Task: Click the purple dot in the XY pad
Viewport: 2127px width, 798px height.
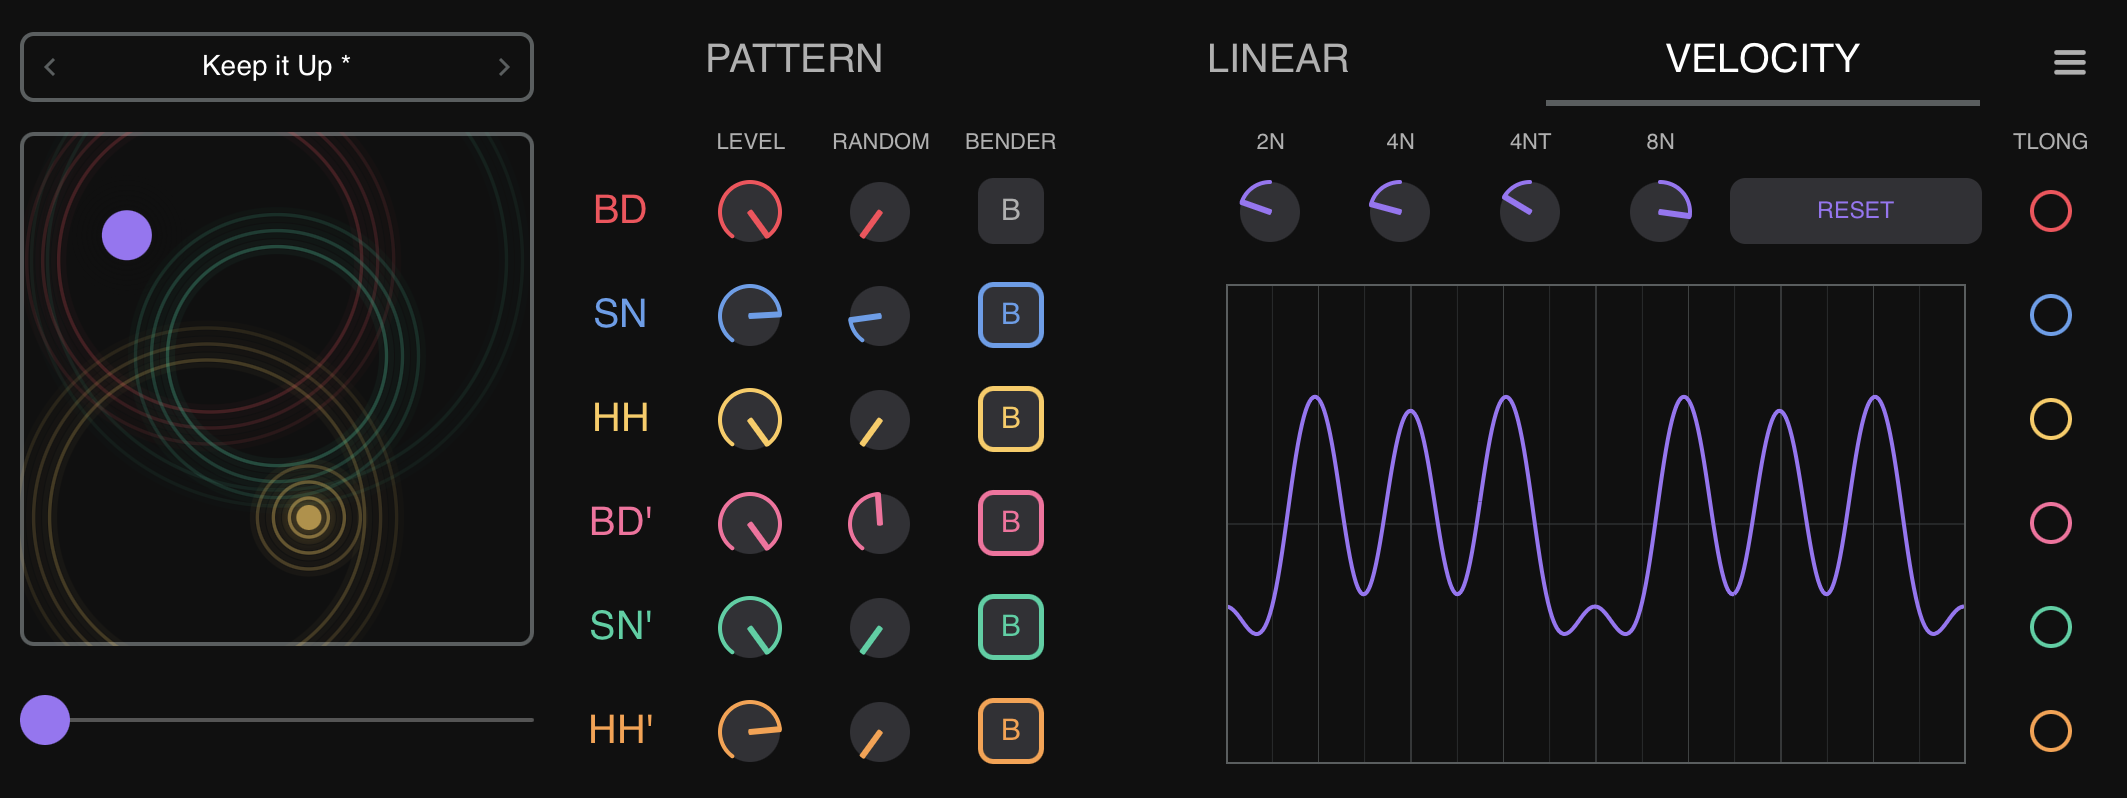Action: tap(126, 234)
